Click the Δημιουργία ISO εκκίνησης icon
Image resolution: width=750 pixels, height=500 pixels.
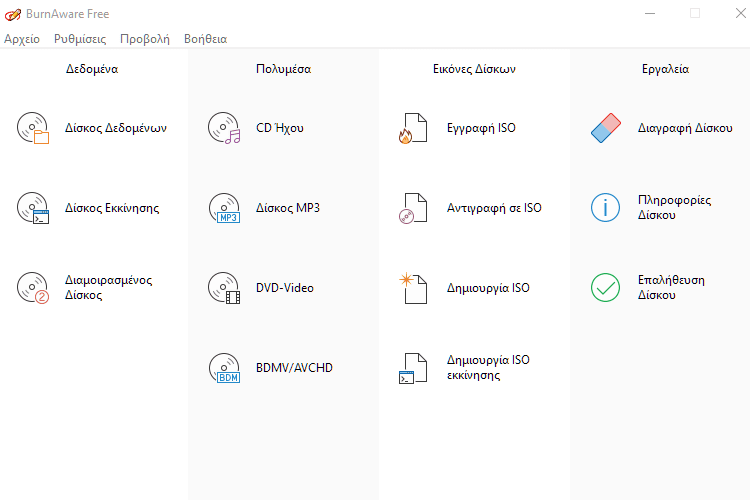pos(413,367)
